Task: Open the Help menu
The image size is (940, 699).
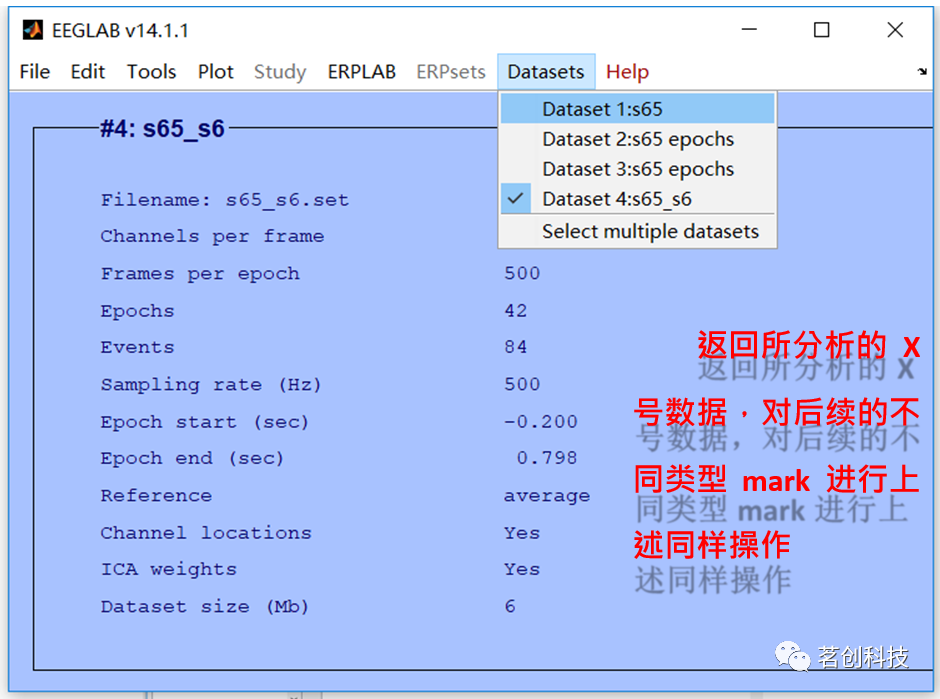Action: pos(627,71)
